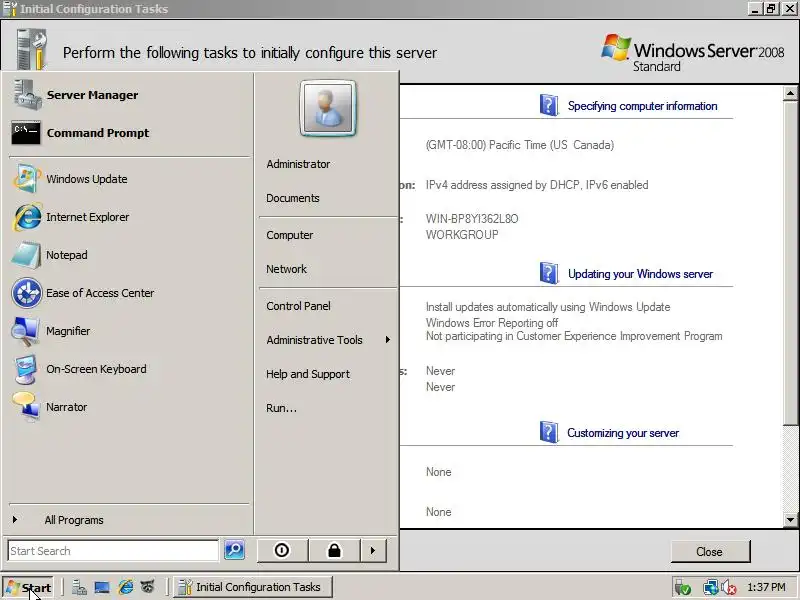Open On-Screen Keyboard icon

(x=26, y=369)
